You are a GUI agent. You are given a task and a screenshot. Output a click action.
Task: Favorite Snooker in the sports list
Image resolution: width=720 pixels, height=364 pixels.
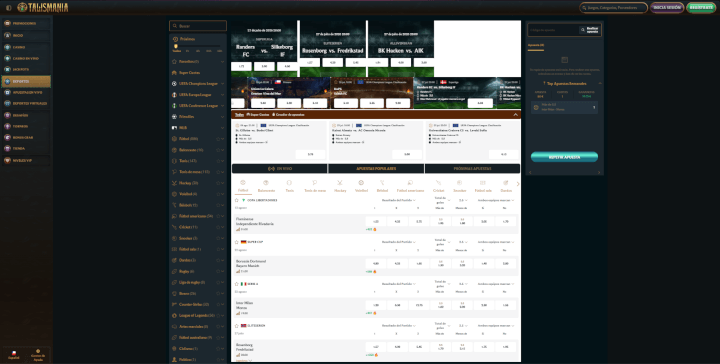(218, 238)
